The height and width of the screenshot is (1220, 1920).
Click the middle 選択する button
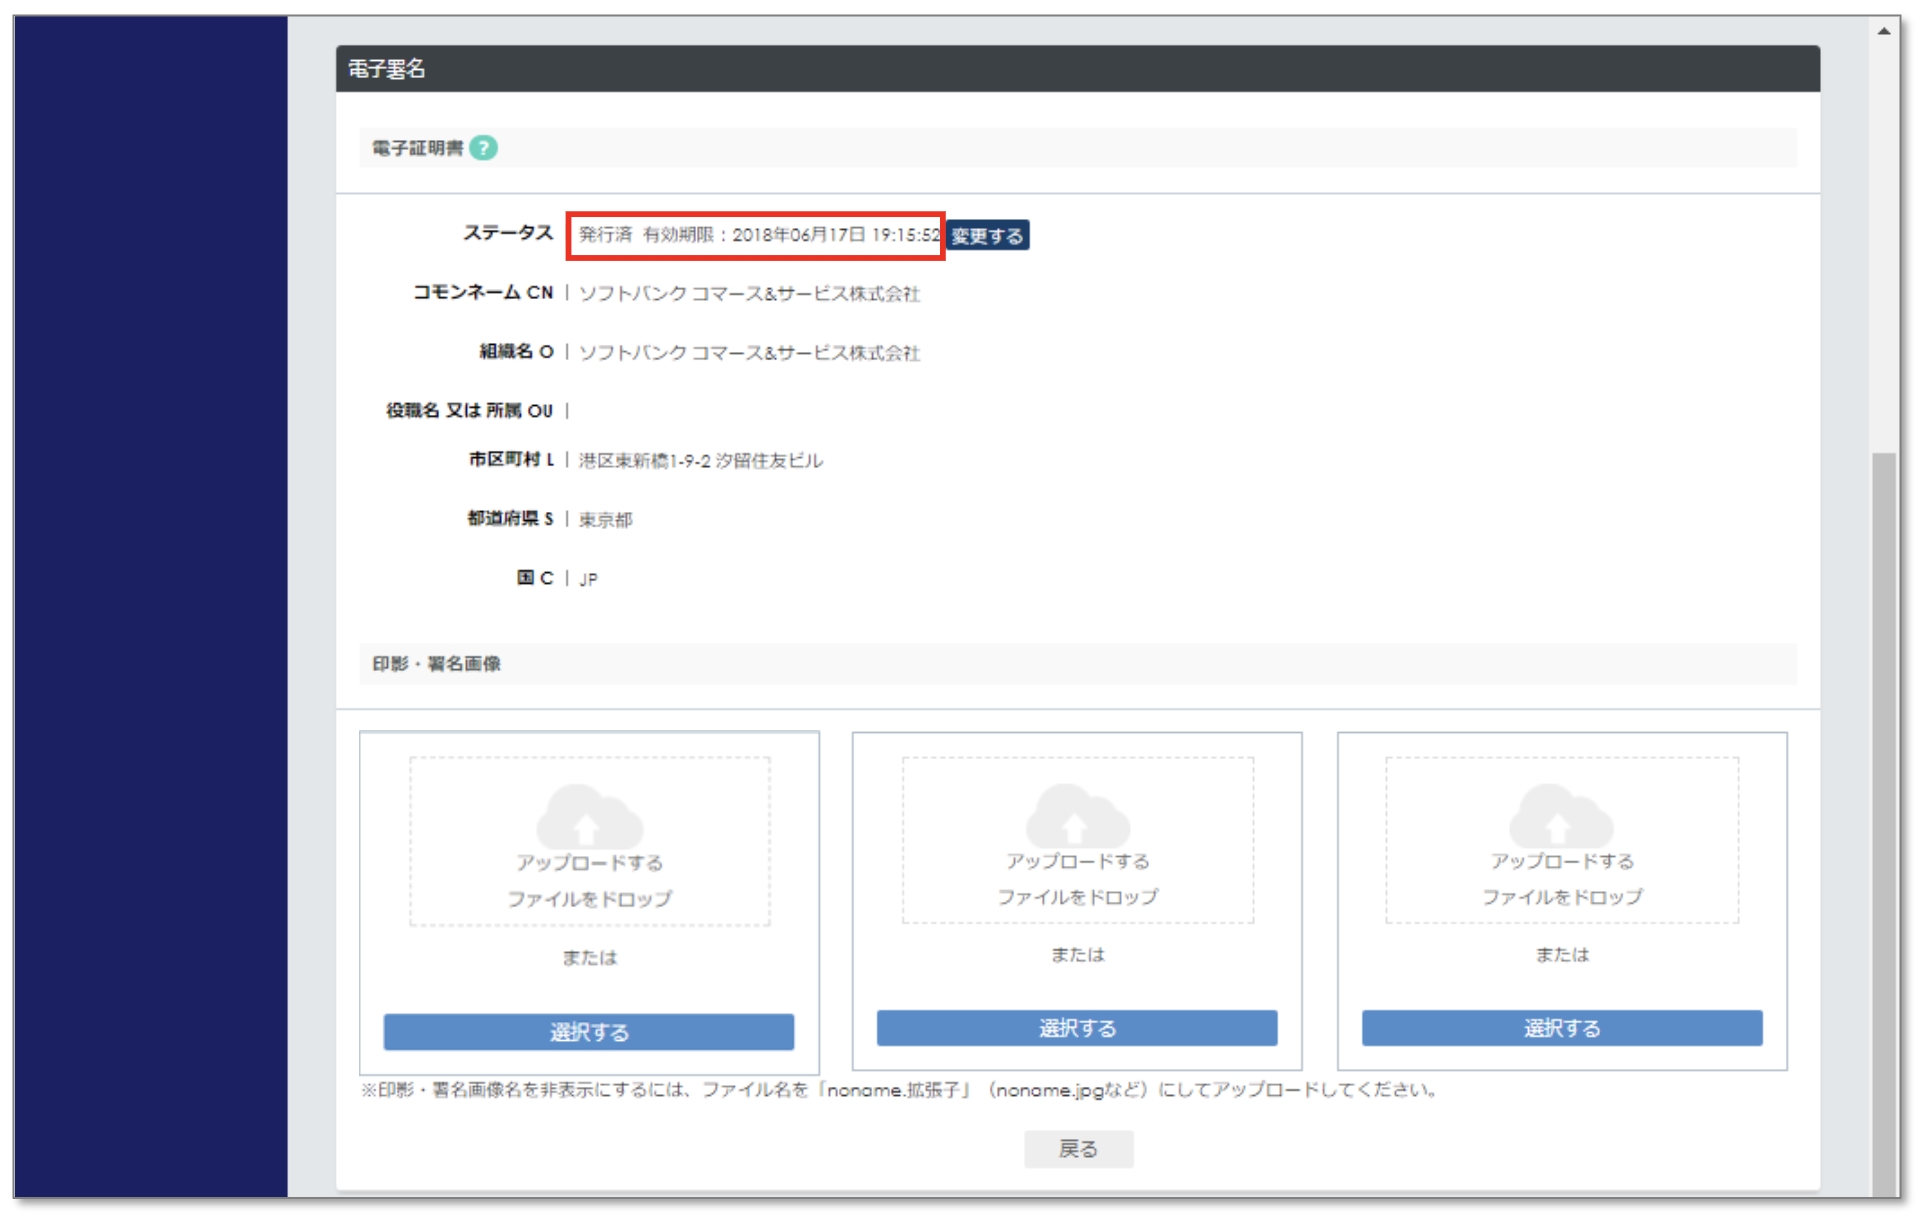point(1076,1028)
